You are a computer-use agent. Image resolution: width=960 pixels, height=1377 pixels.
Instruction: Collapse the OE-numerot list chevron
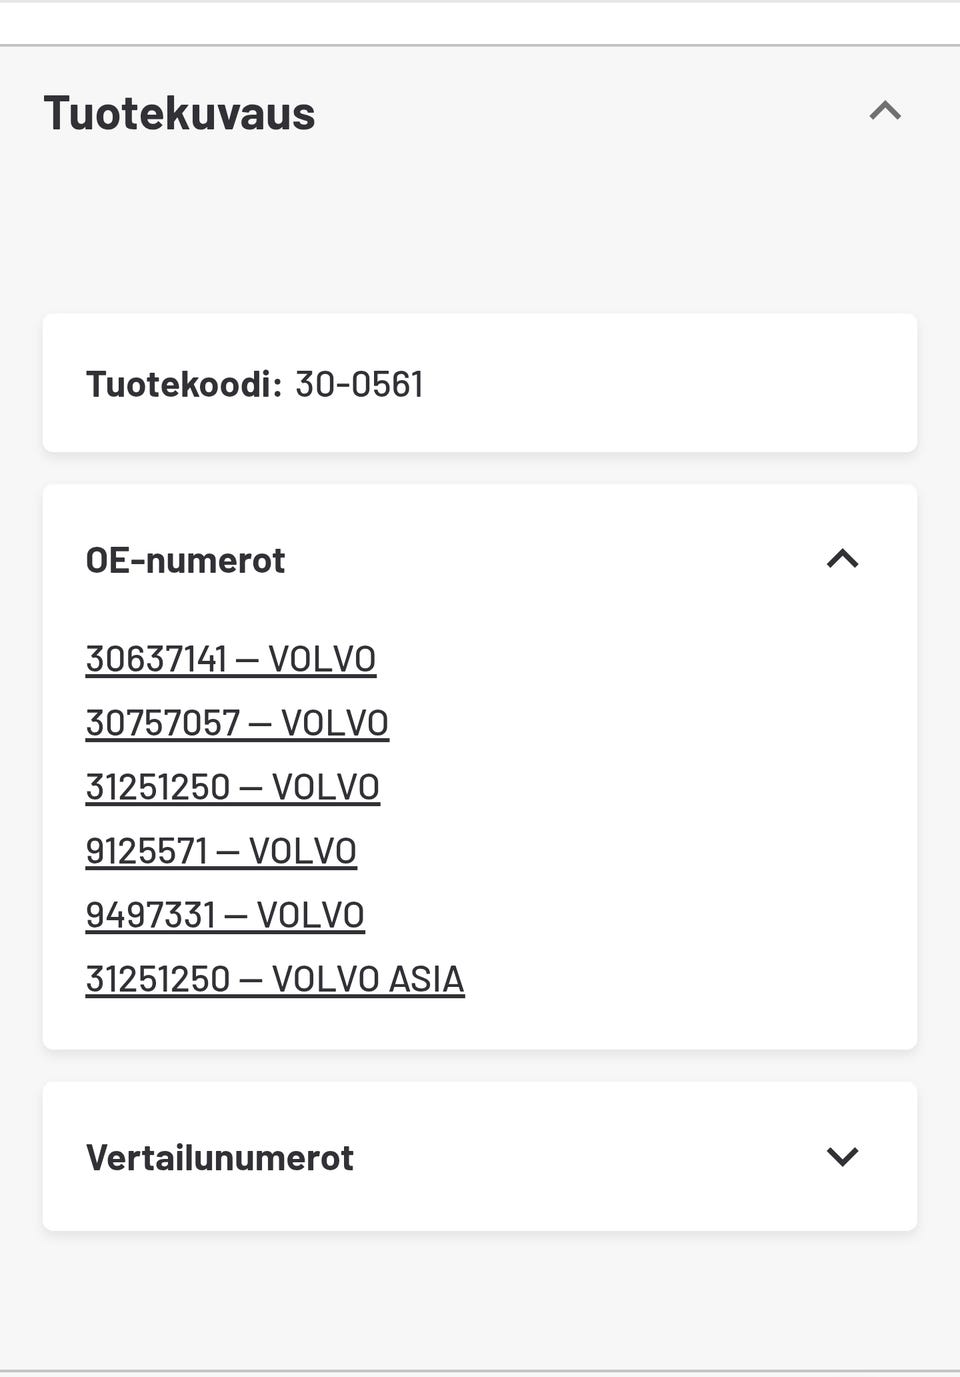pyautogui.click(x=842, y=559)
